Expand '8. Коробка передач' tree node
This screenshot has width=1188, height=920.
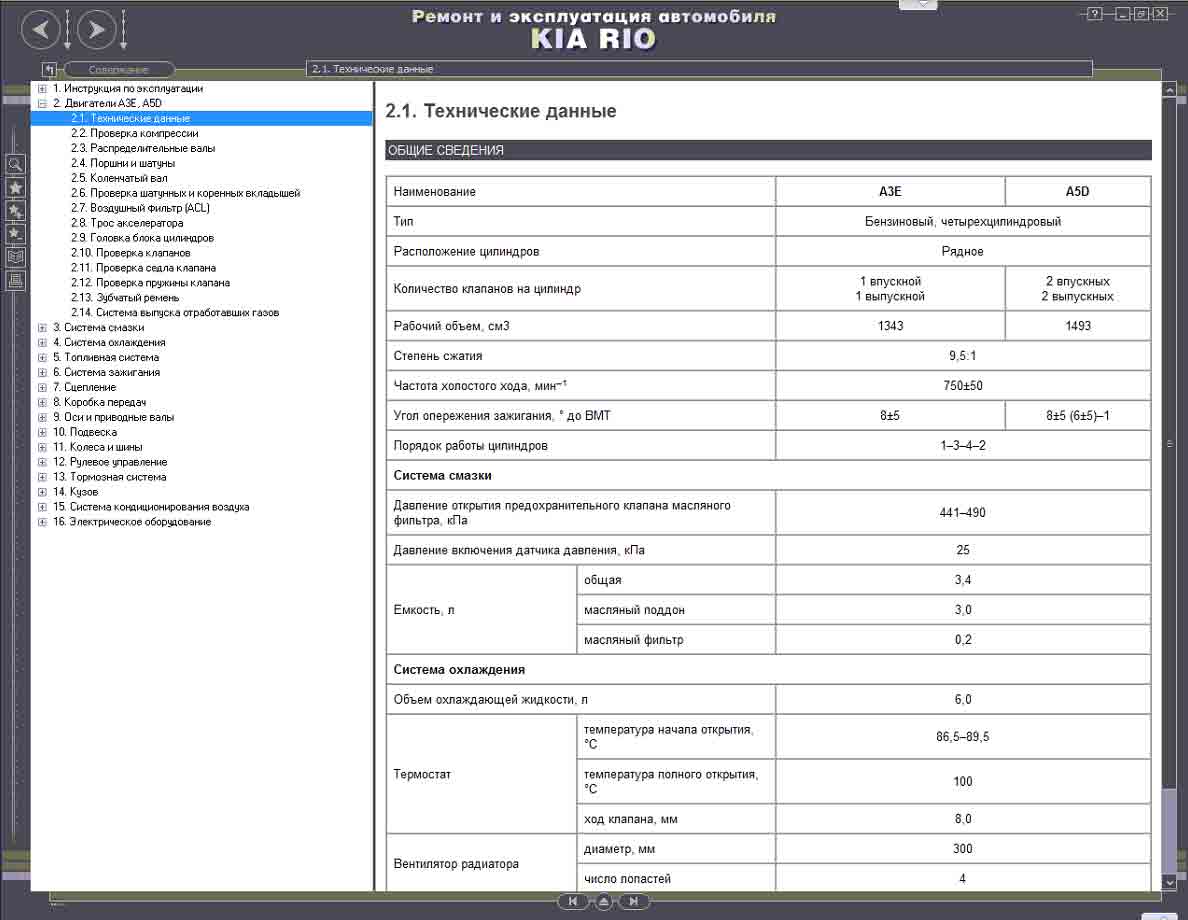[x=42, y=402]
